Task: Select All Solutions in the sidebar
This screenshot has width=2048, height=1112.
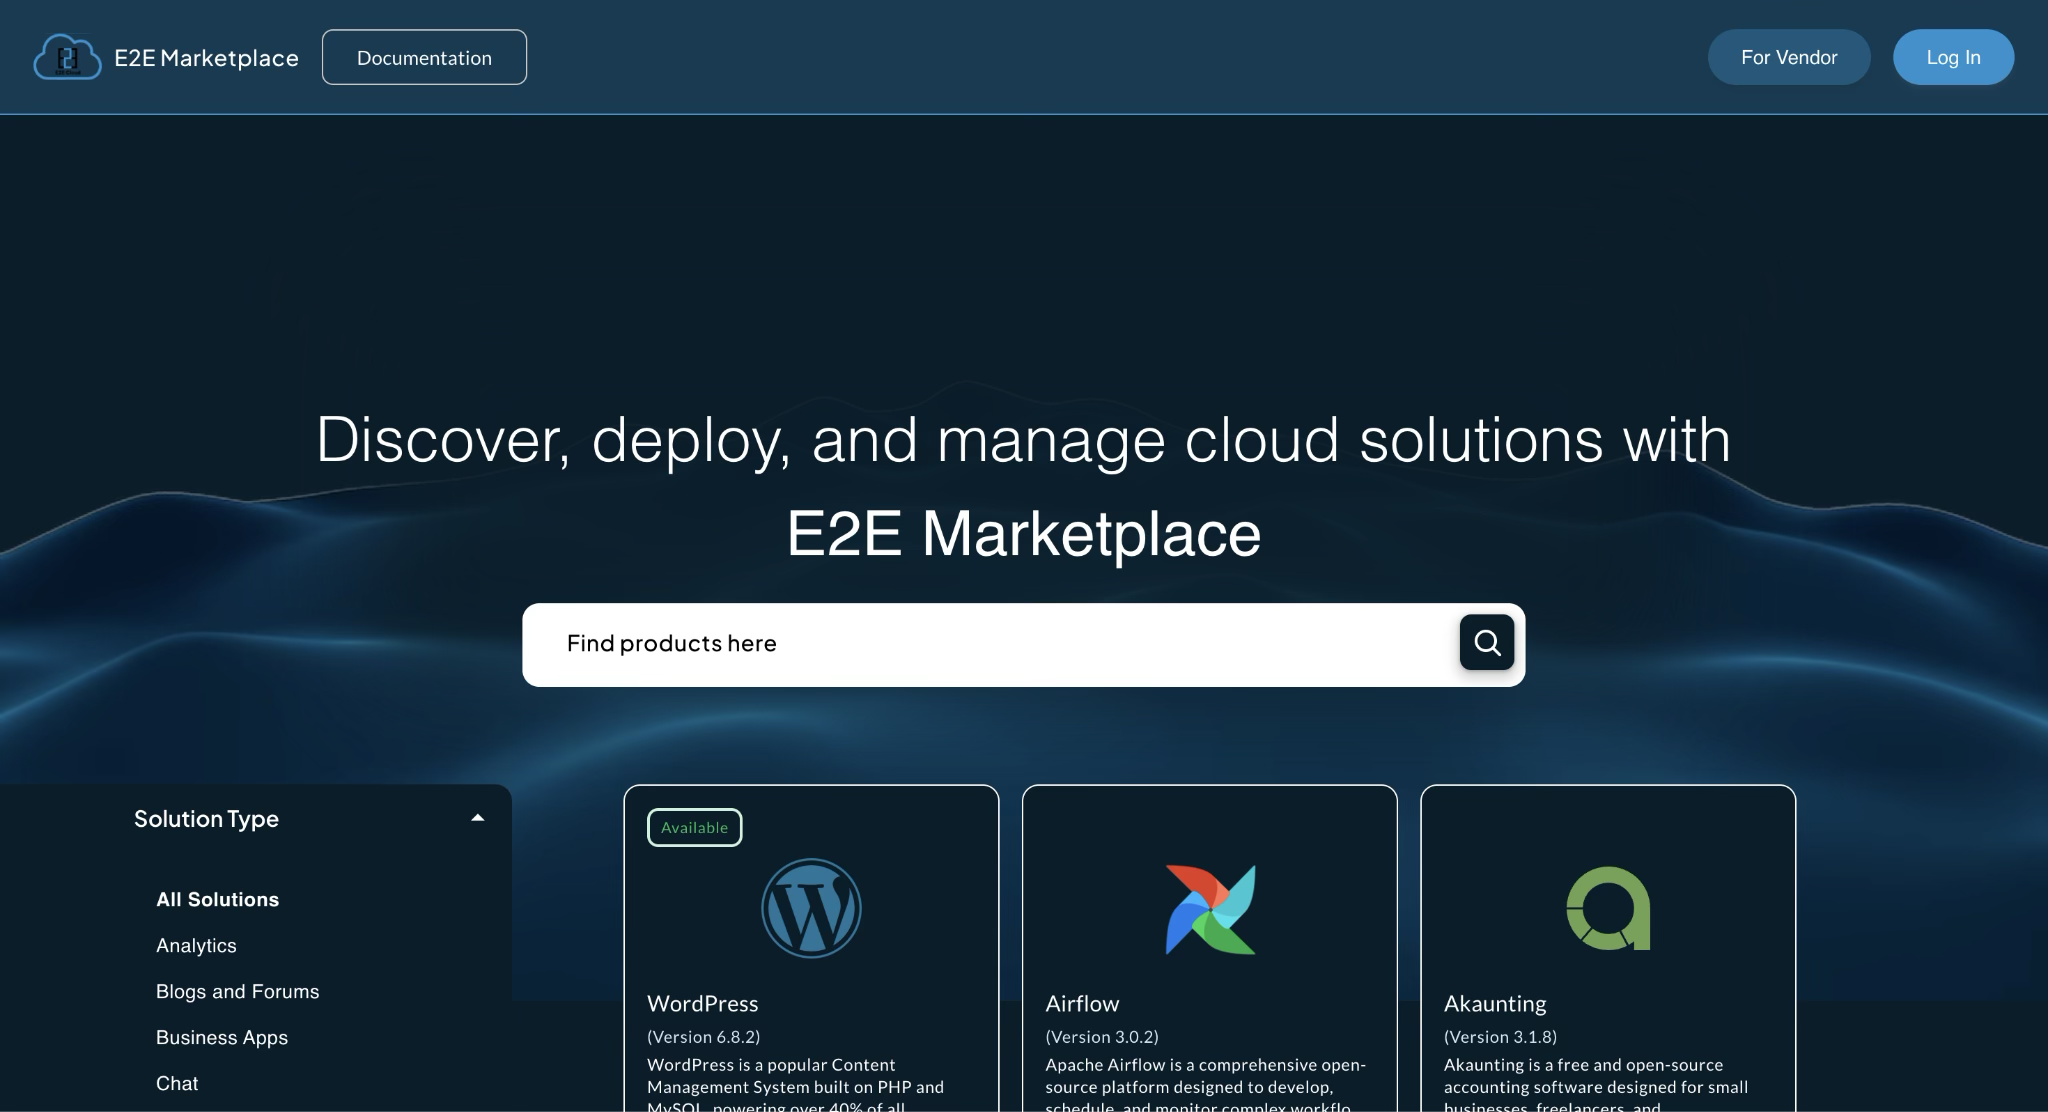Action: point(217,899)
